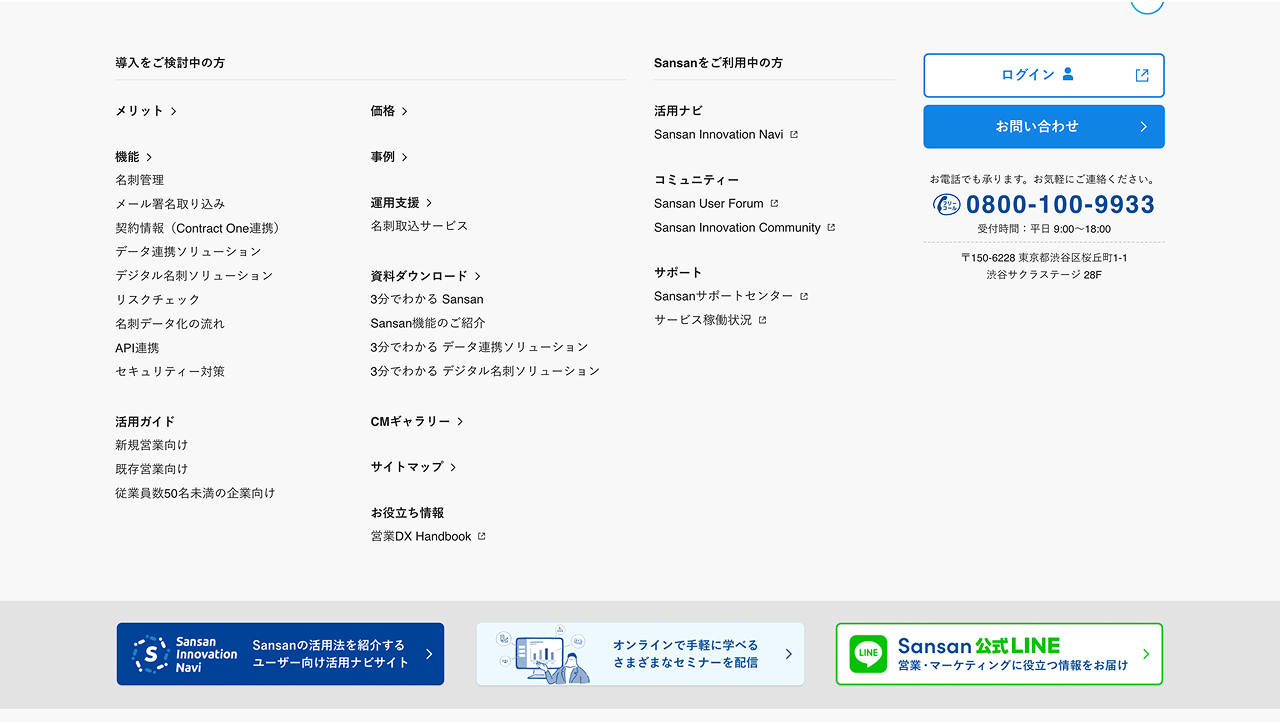Click the chevron on the CMギャラリー heading

(459, 421)
